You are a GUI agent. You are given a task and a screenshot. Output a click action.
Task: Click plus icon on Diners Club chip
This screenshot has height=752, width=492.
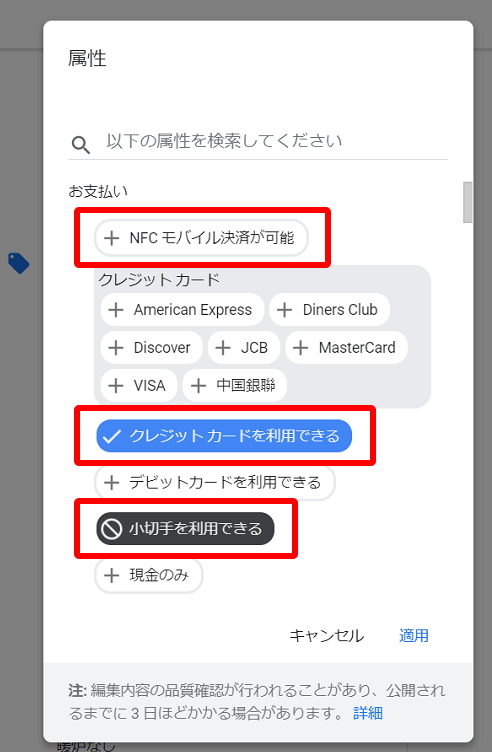[284, 310]
